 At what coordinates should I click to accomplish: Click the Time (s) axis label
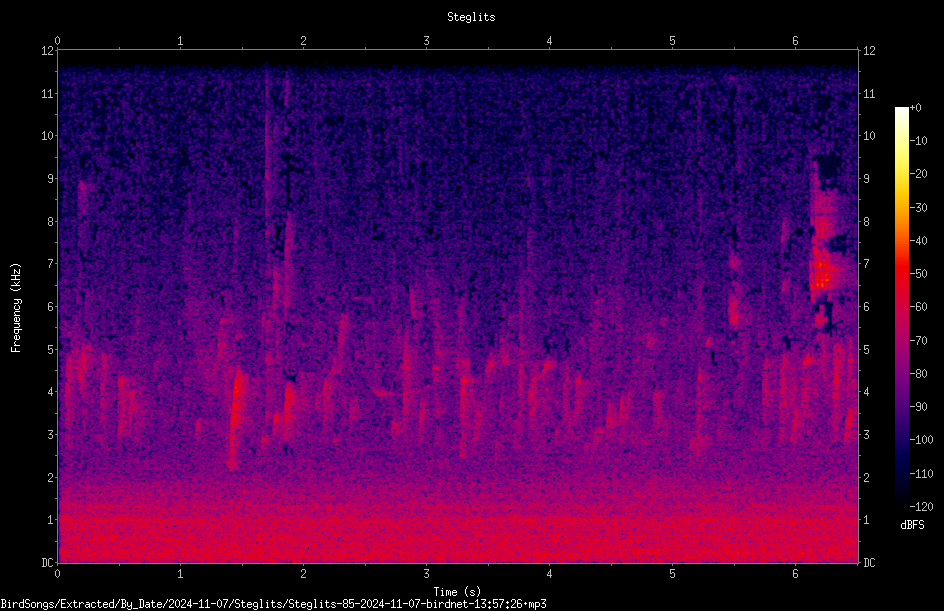[457, 592]
